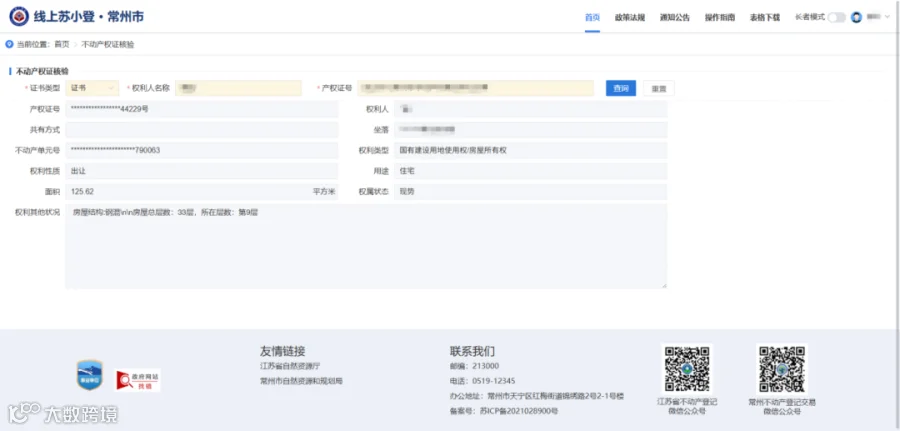Click the location pin icon in the breadcrumb

[x=9, y=44]
